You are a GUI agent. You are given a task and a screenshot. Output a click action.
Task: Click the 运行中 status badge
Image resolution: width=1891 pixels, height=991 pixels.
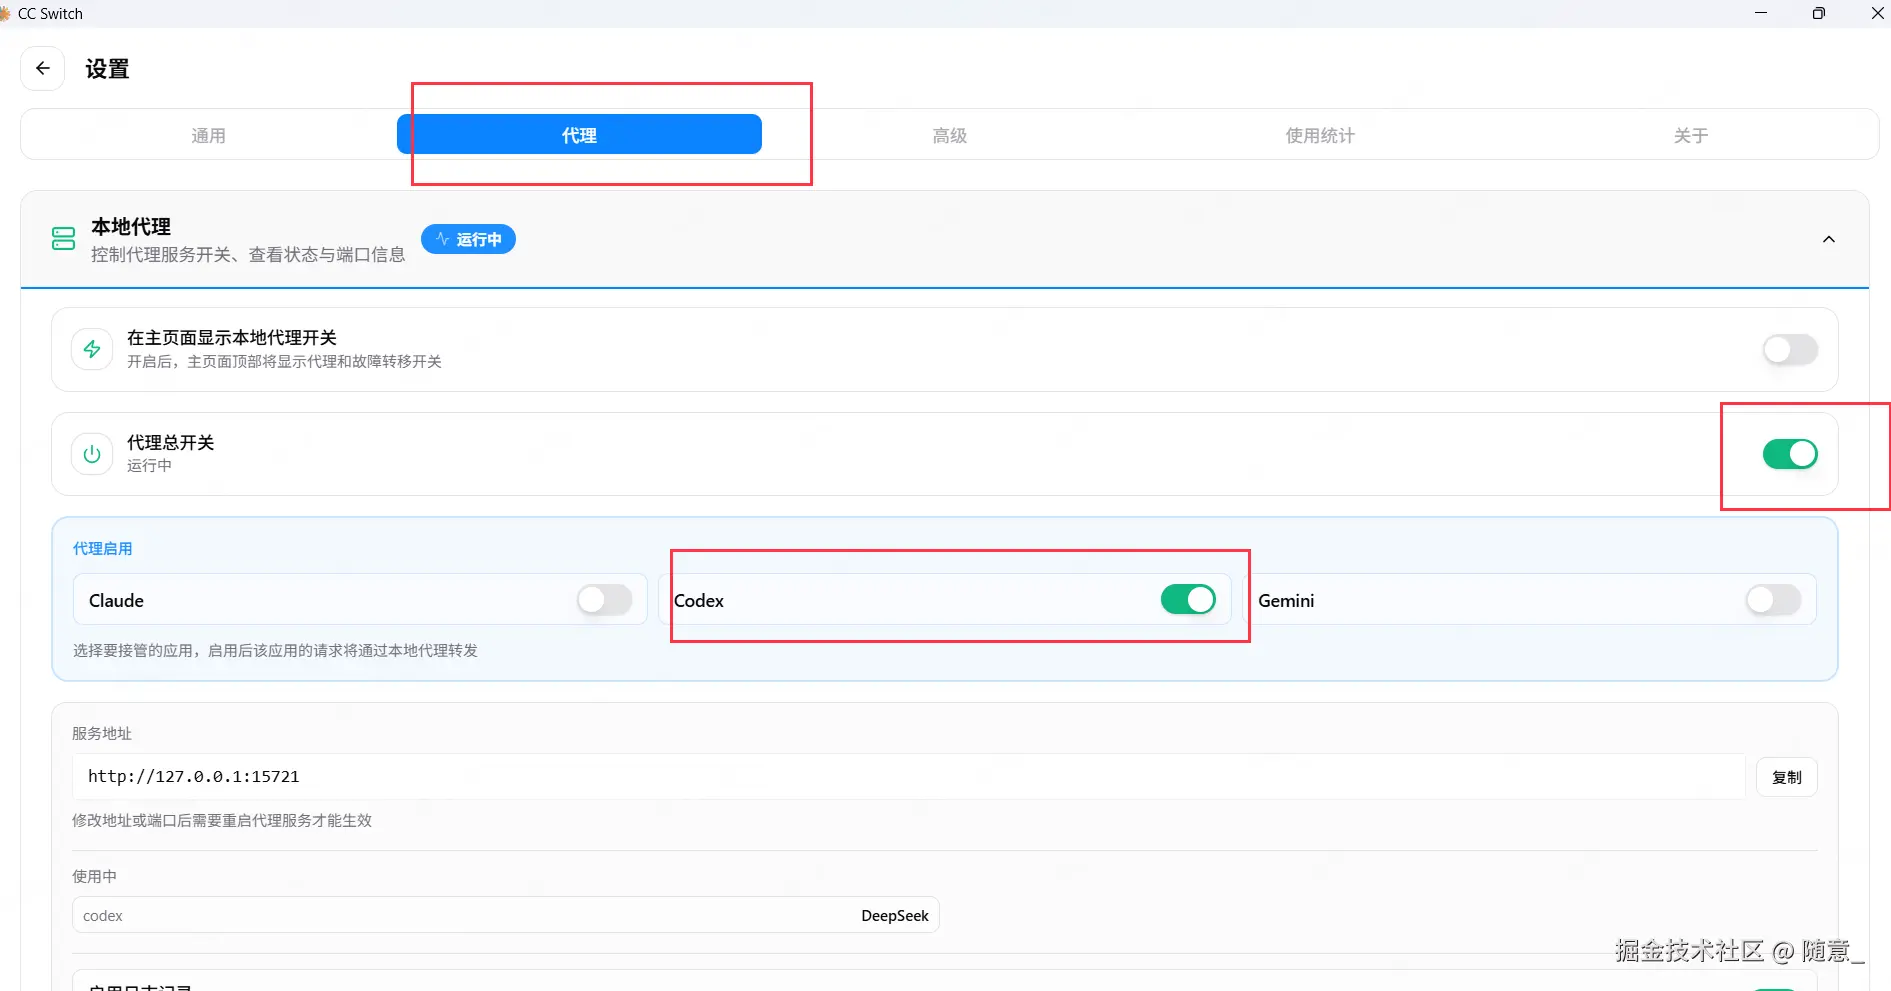(468, 239)
